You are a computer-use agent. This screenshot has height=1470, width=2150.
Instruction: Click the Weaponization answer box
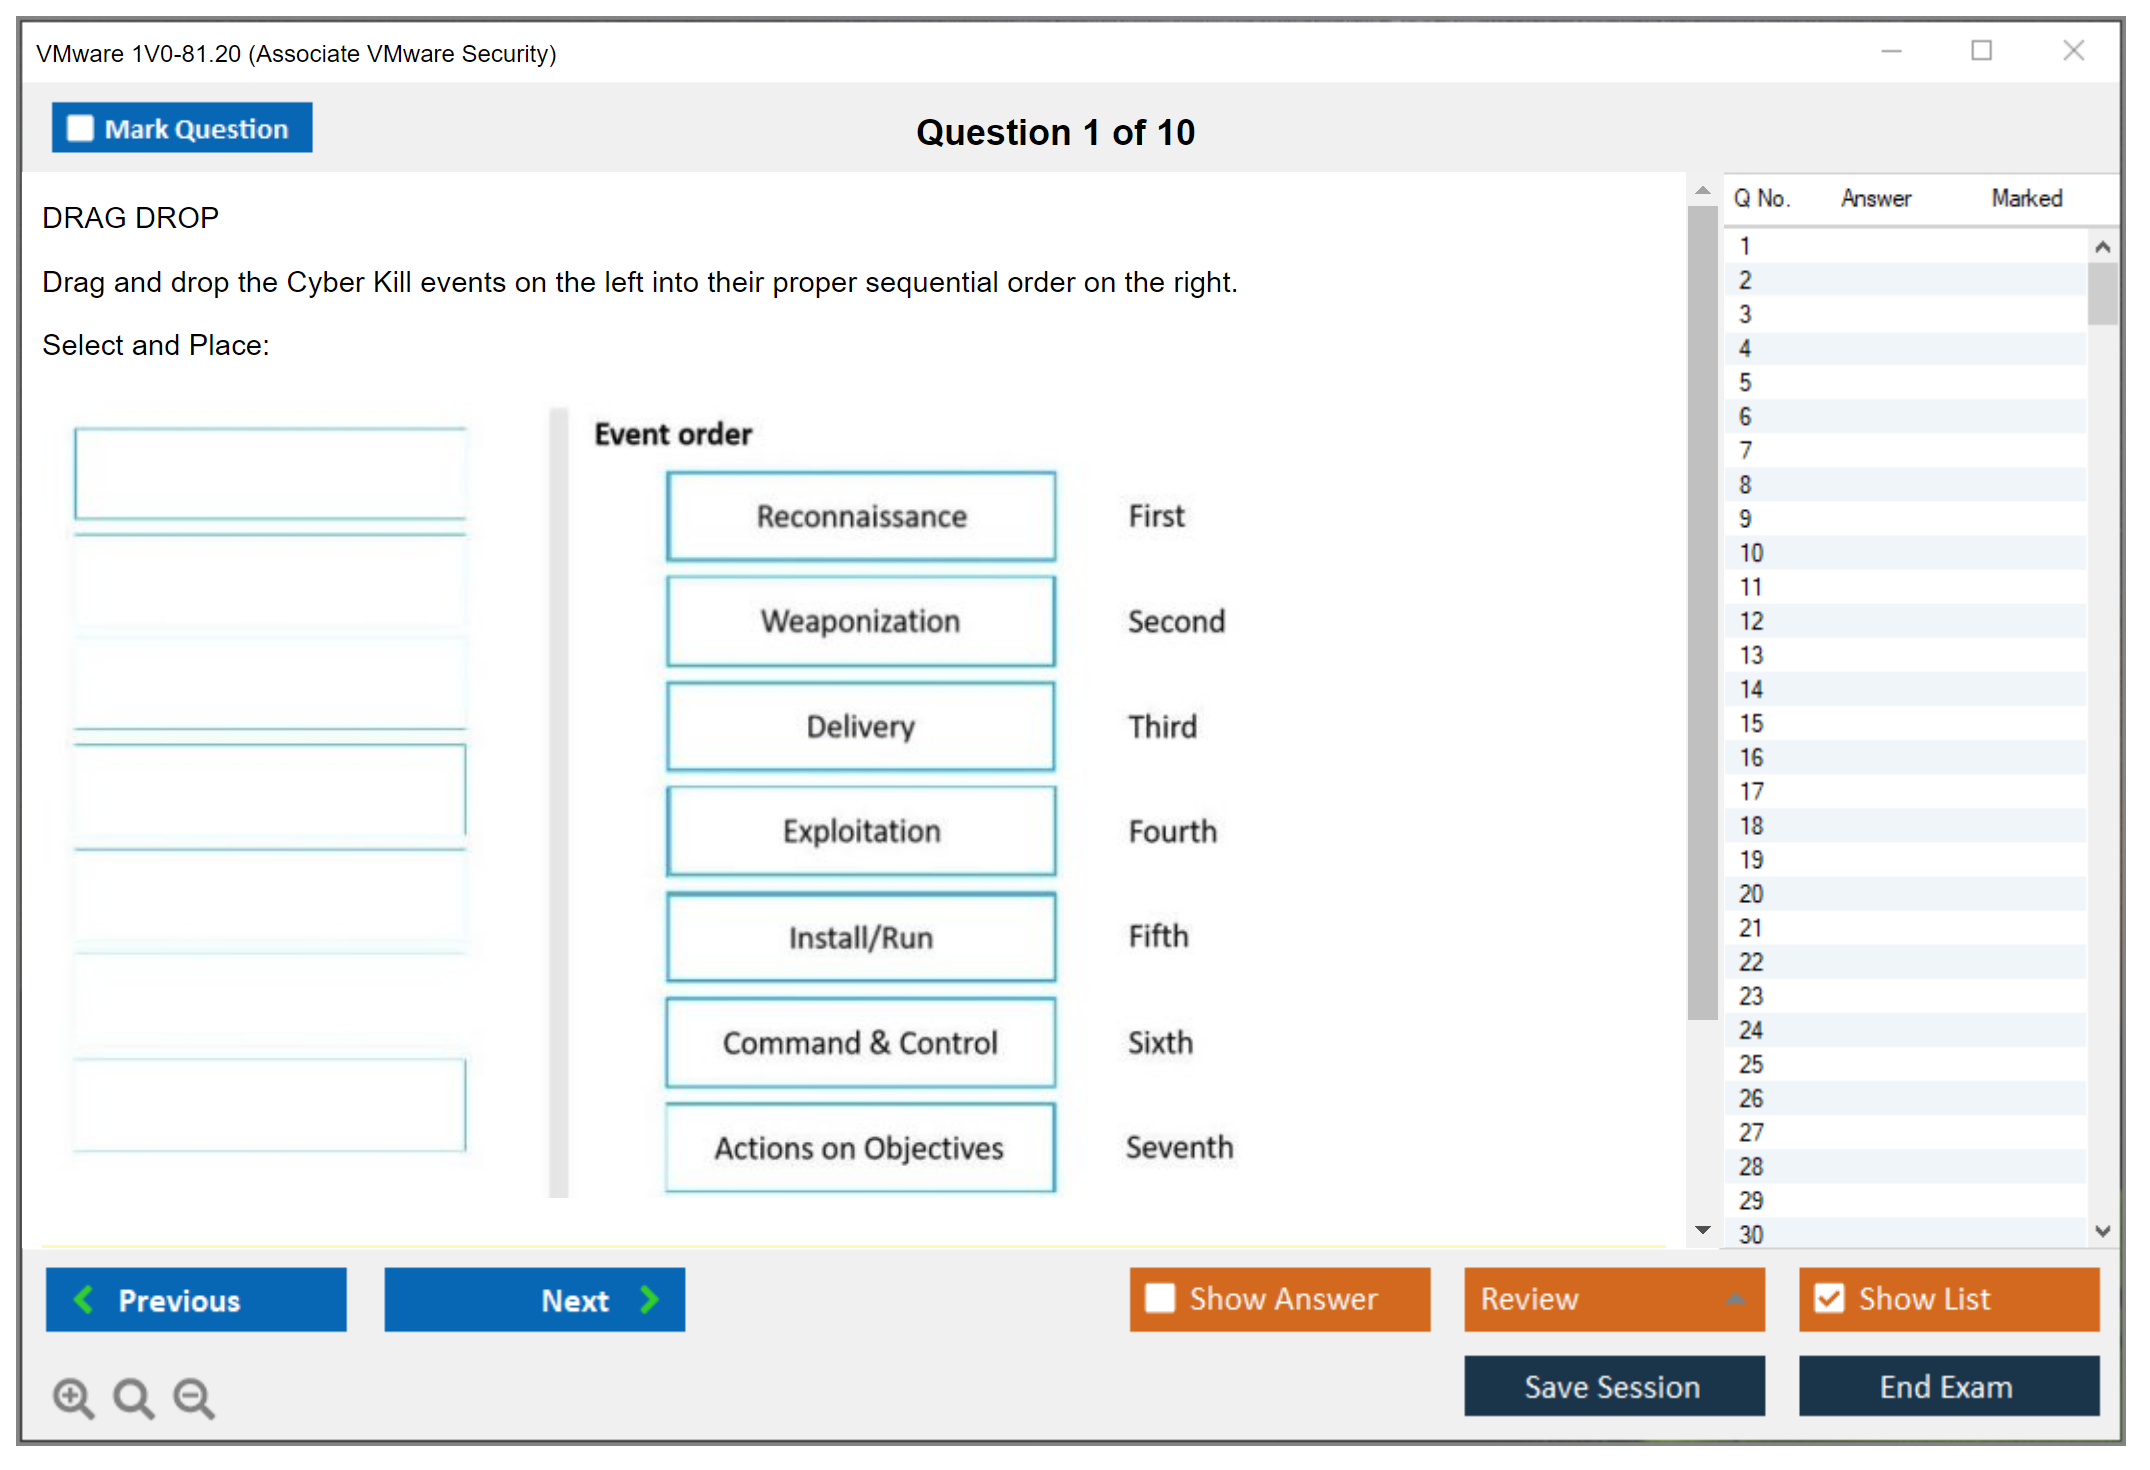pyautogui.click(x=860, y=621)
